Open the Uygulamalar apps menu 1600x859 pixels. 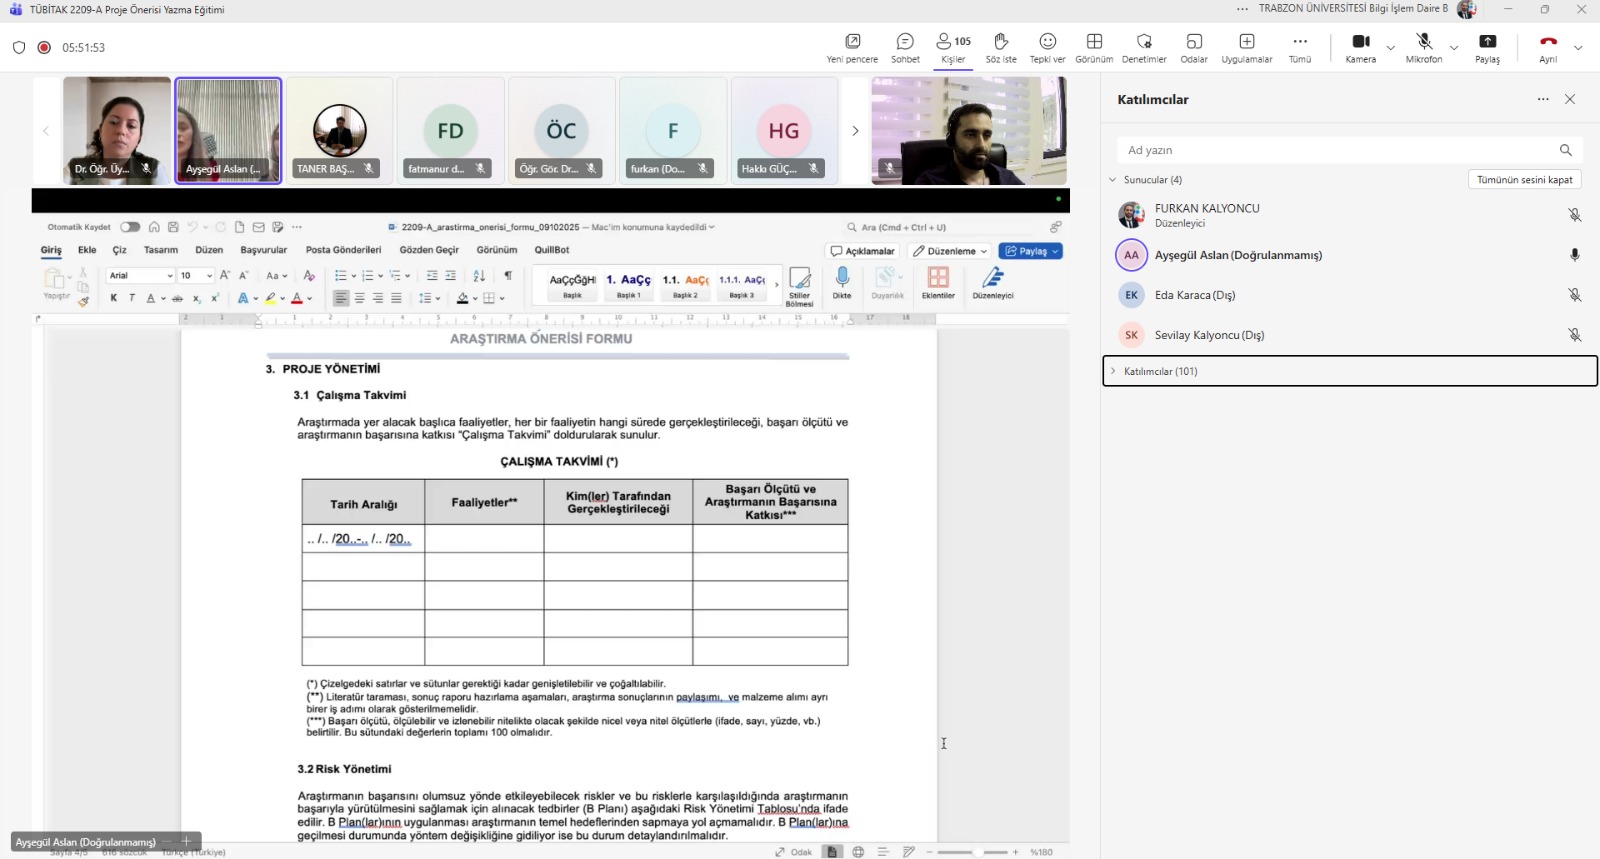click(1246, 47)
